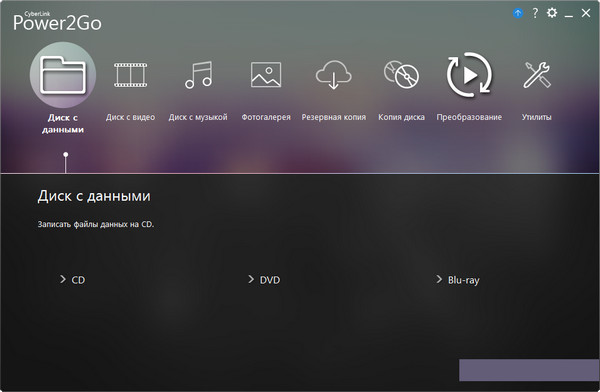
Task: Open the Photo Gallery picture icon
Action: coord(266,75)
